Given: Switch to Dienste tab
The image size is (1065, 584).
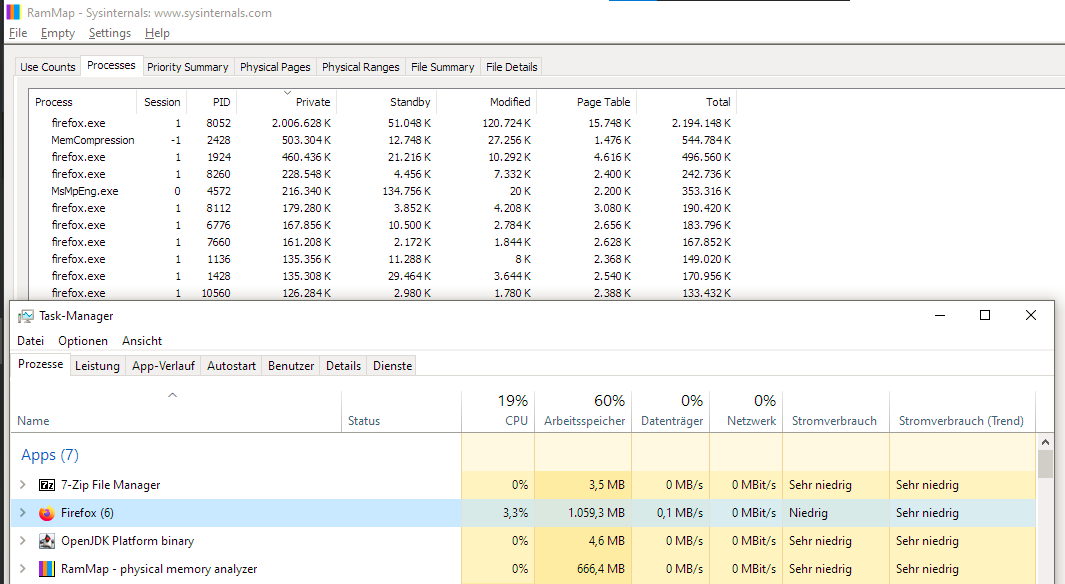Looking at the screenshot, I should coord(393,366).
